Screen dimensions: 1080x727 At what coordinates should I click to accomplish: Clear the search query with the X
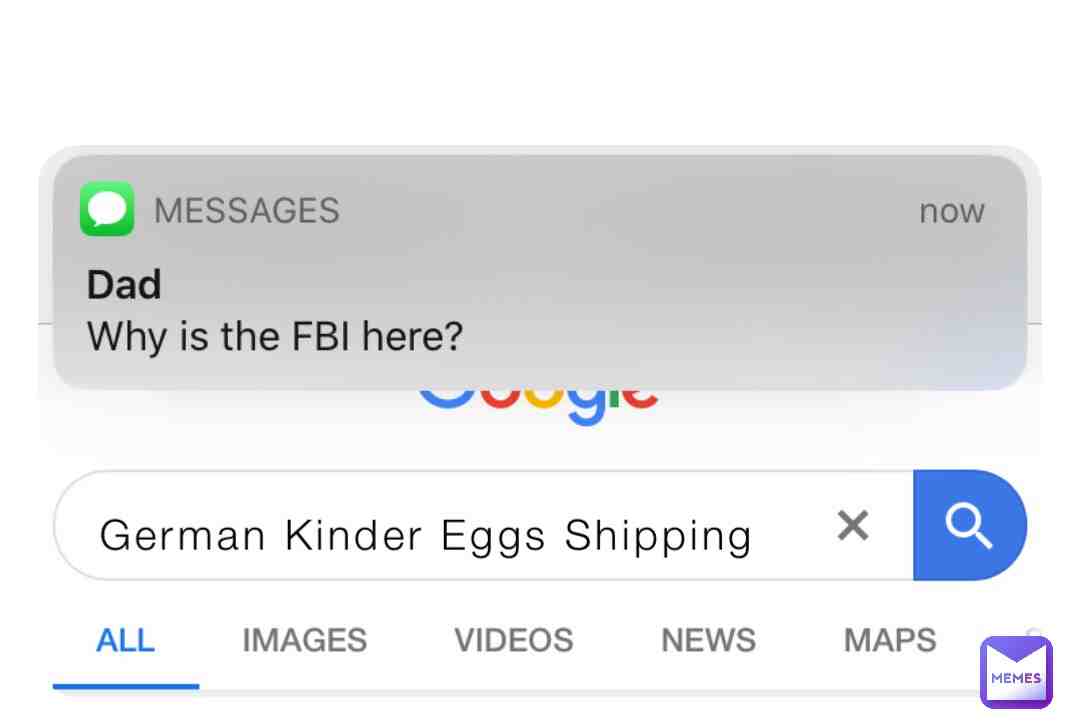(853, 526)
